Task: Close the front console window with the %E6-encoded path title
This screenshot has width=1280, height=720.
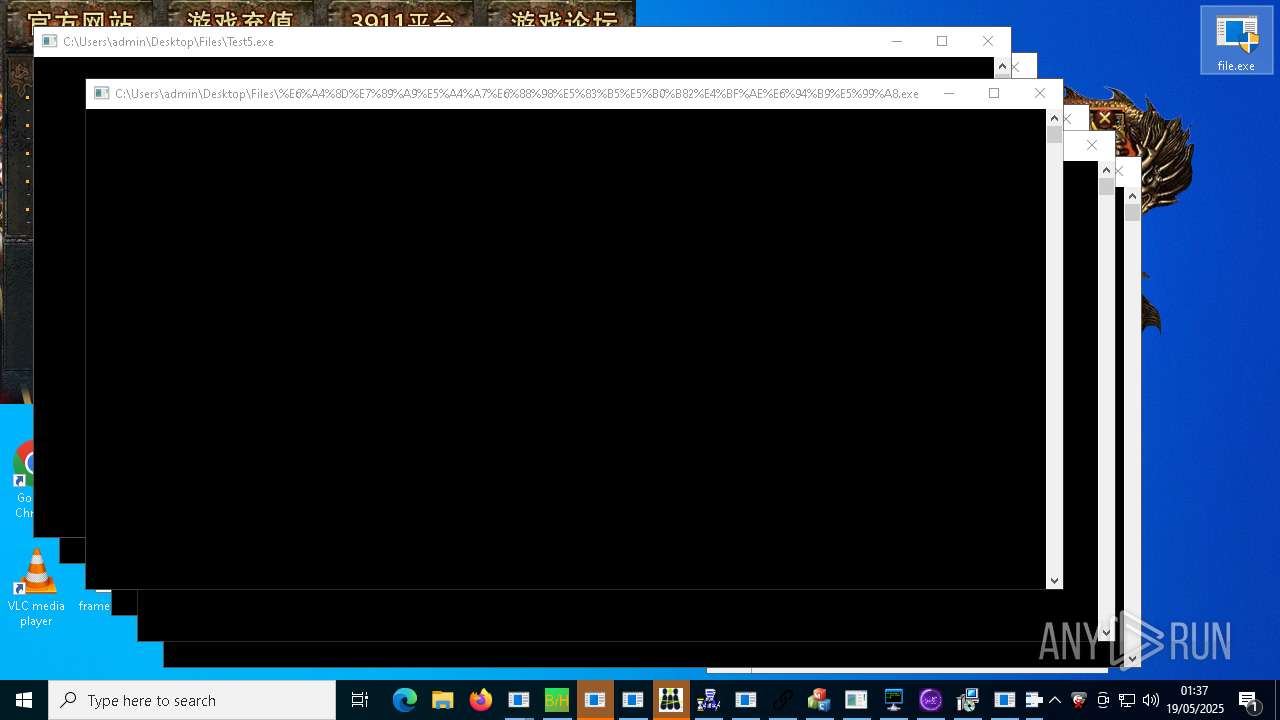Action: coord(1040,94)
